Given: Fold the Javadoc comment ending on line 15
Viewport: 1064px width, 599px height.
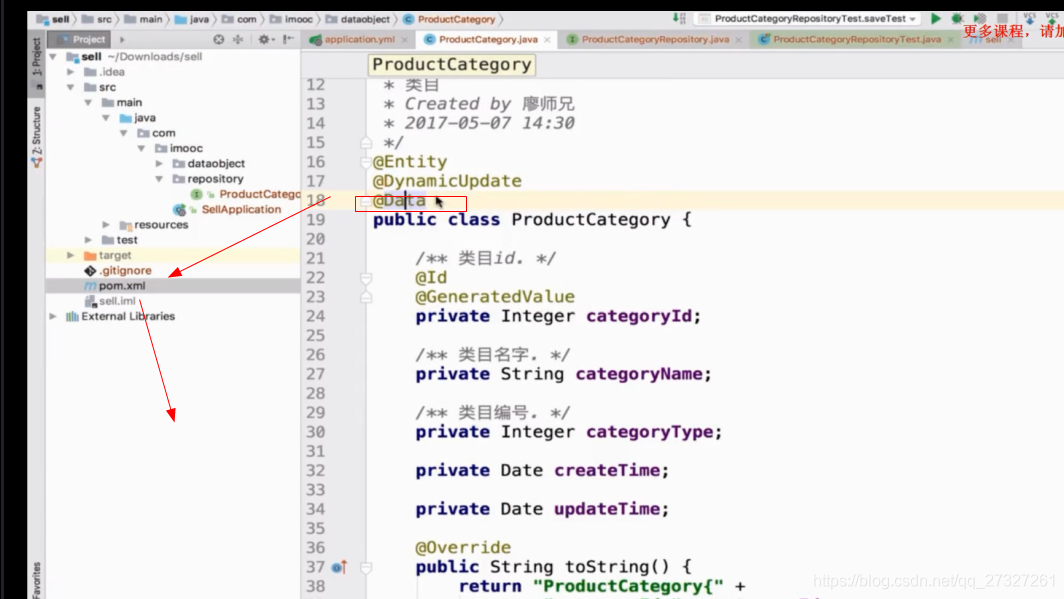Looking at the screenshot, I should (366, 142).
